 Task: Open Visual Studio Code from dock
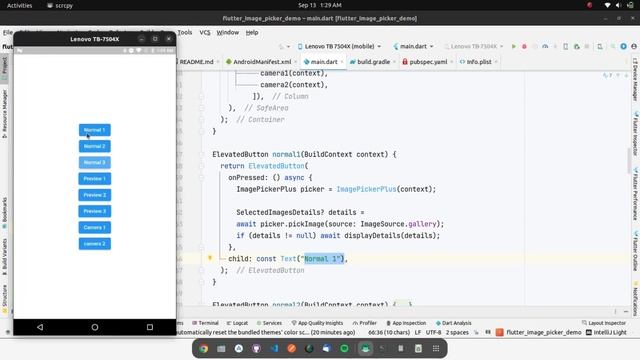(274, 349)
